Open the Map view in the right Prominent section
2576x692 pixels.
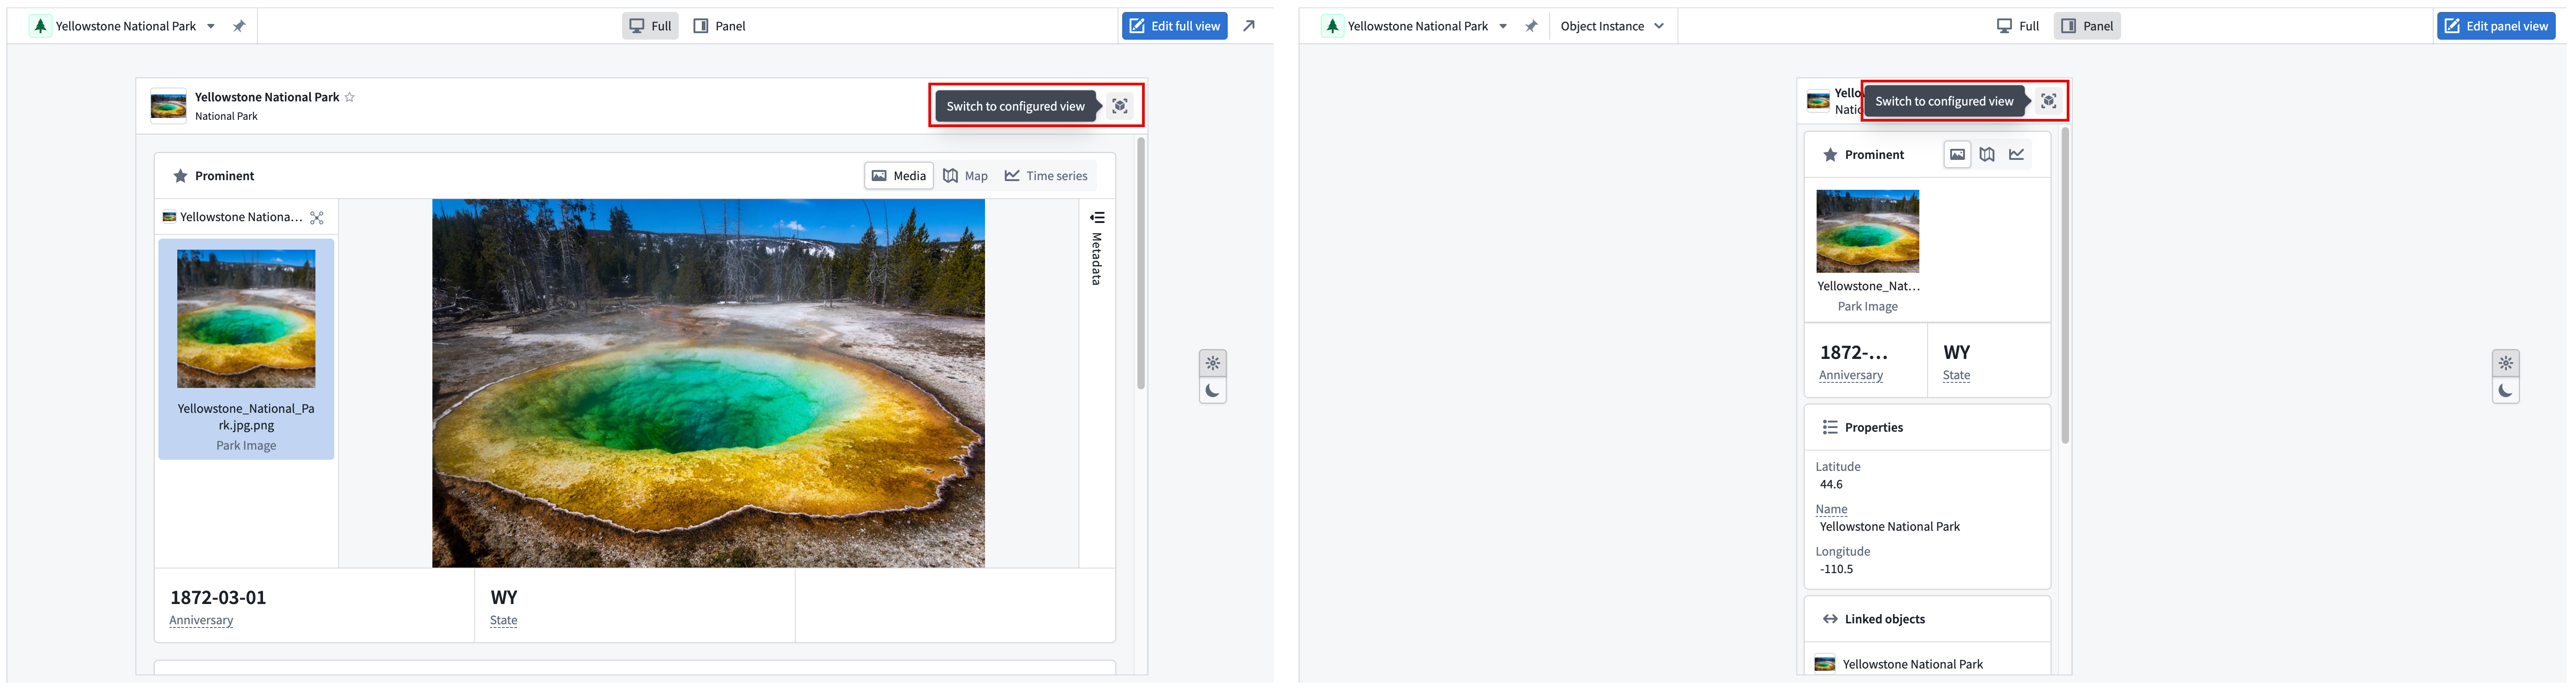[x=1987, y=154]
